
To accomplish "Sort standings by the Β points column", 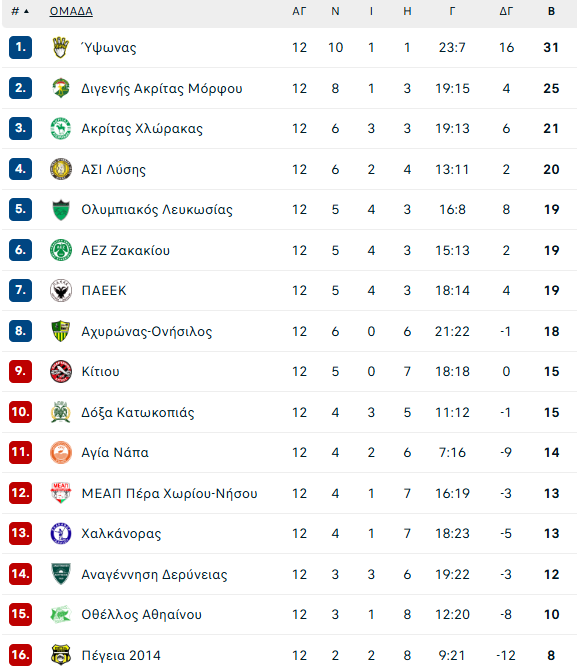I will pos(551,11).
